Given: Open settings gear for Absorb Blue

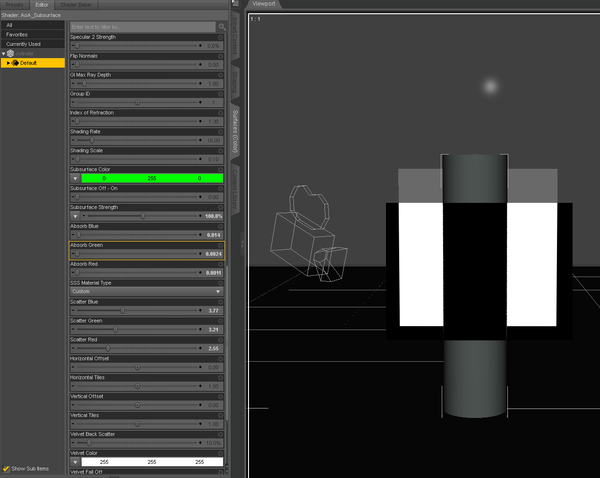Looking at the screenshot, I should [x=220, y=226].
